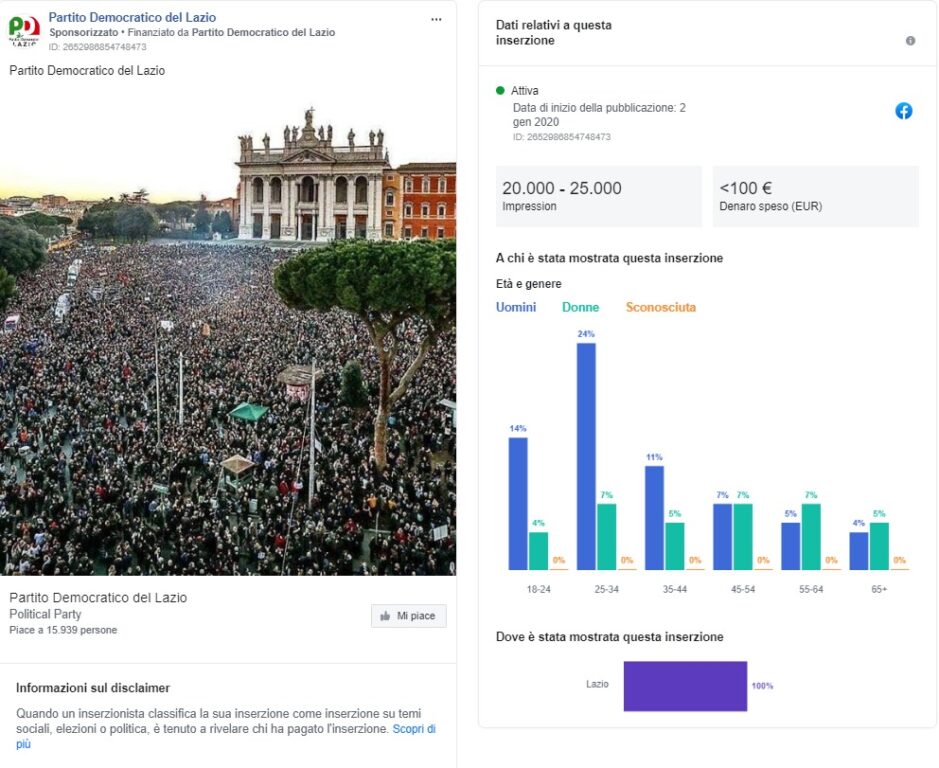The image size is (939, 768).
Task: Click the <100 € Denaro speso box
Action: pos(816,196)
